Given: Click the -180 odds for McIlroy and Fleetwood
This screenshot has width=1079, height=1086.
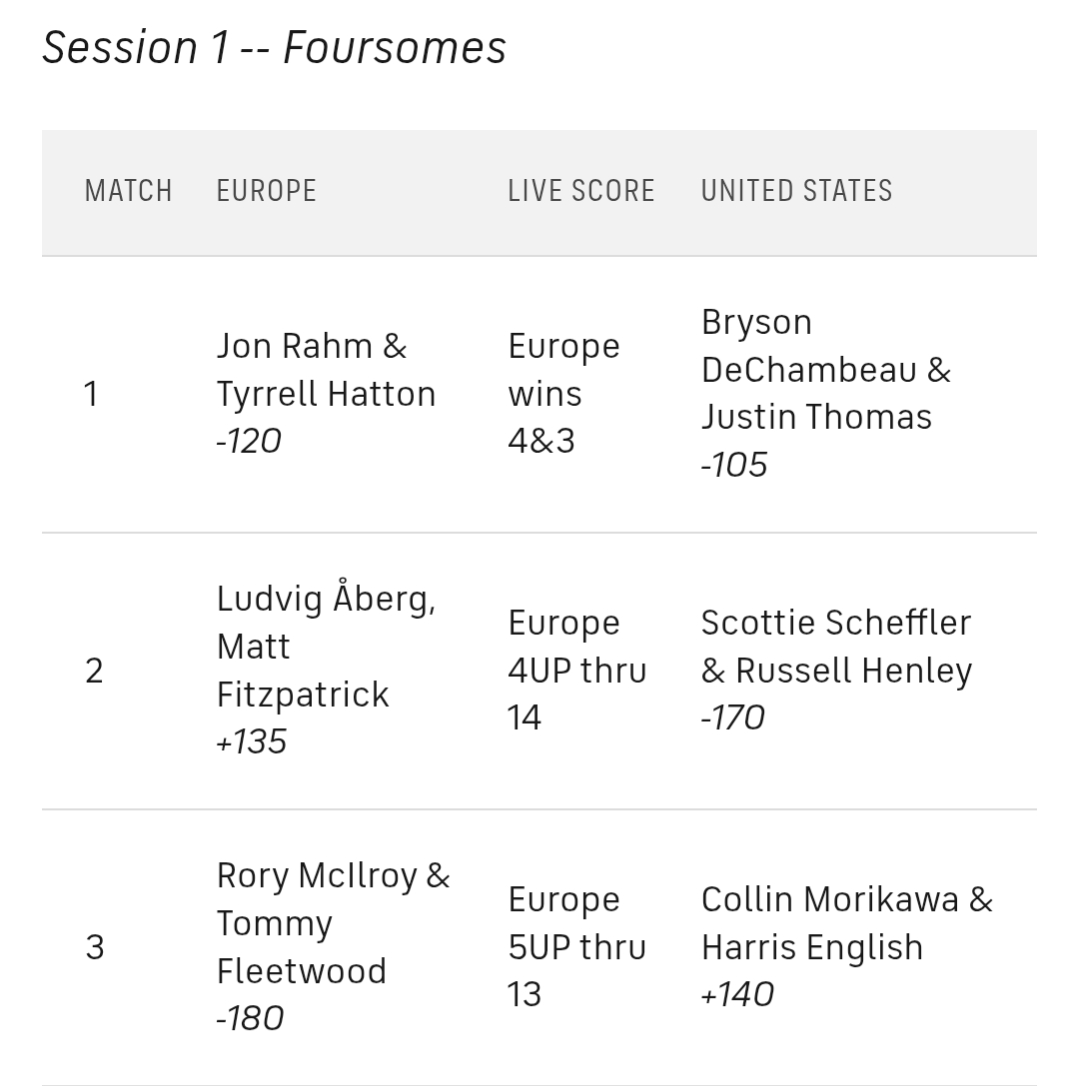Looking at the screenshot, I should pyautogui.click(x=249, y=1019).
